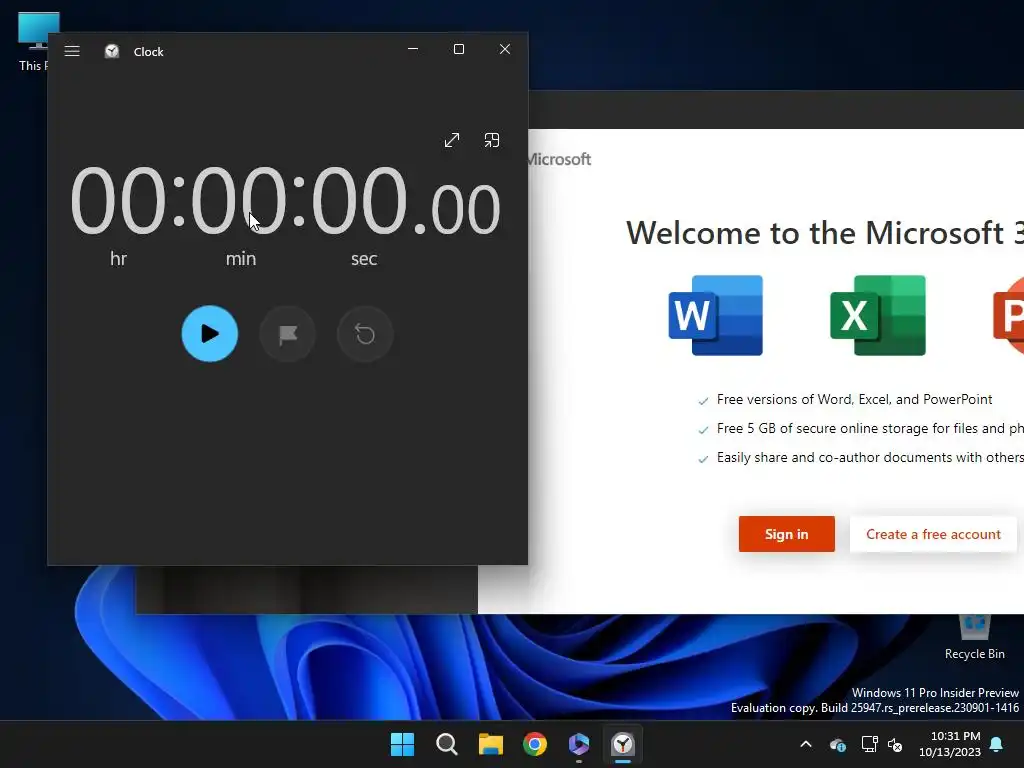
Task: Click OneDrive cloud tray icon
Action: [838, 744]
